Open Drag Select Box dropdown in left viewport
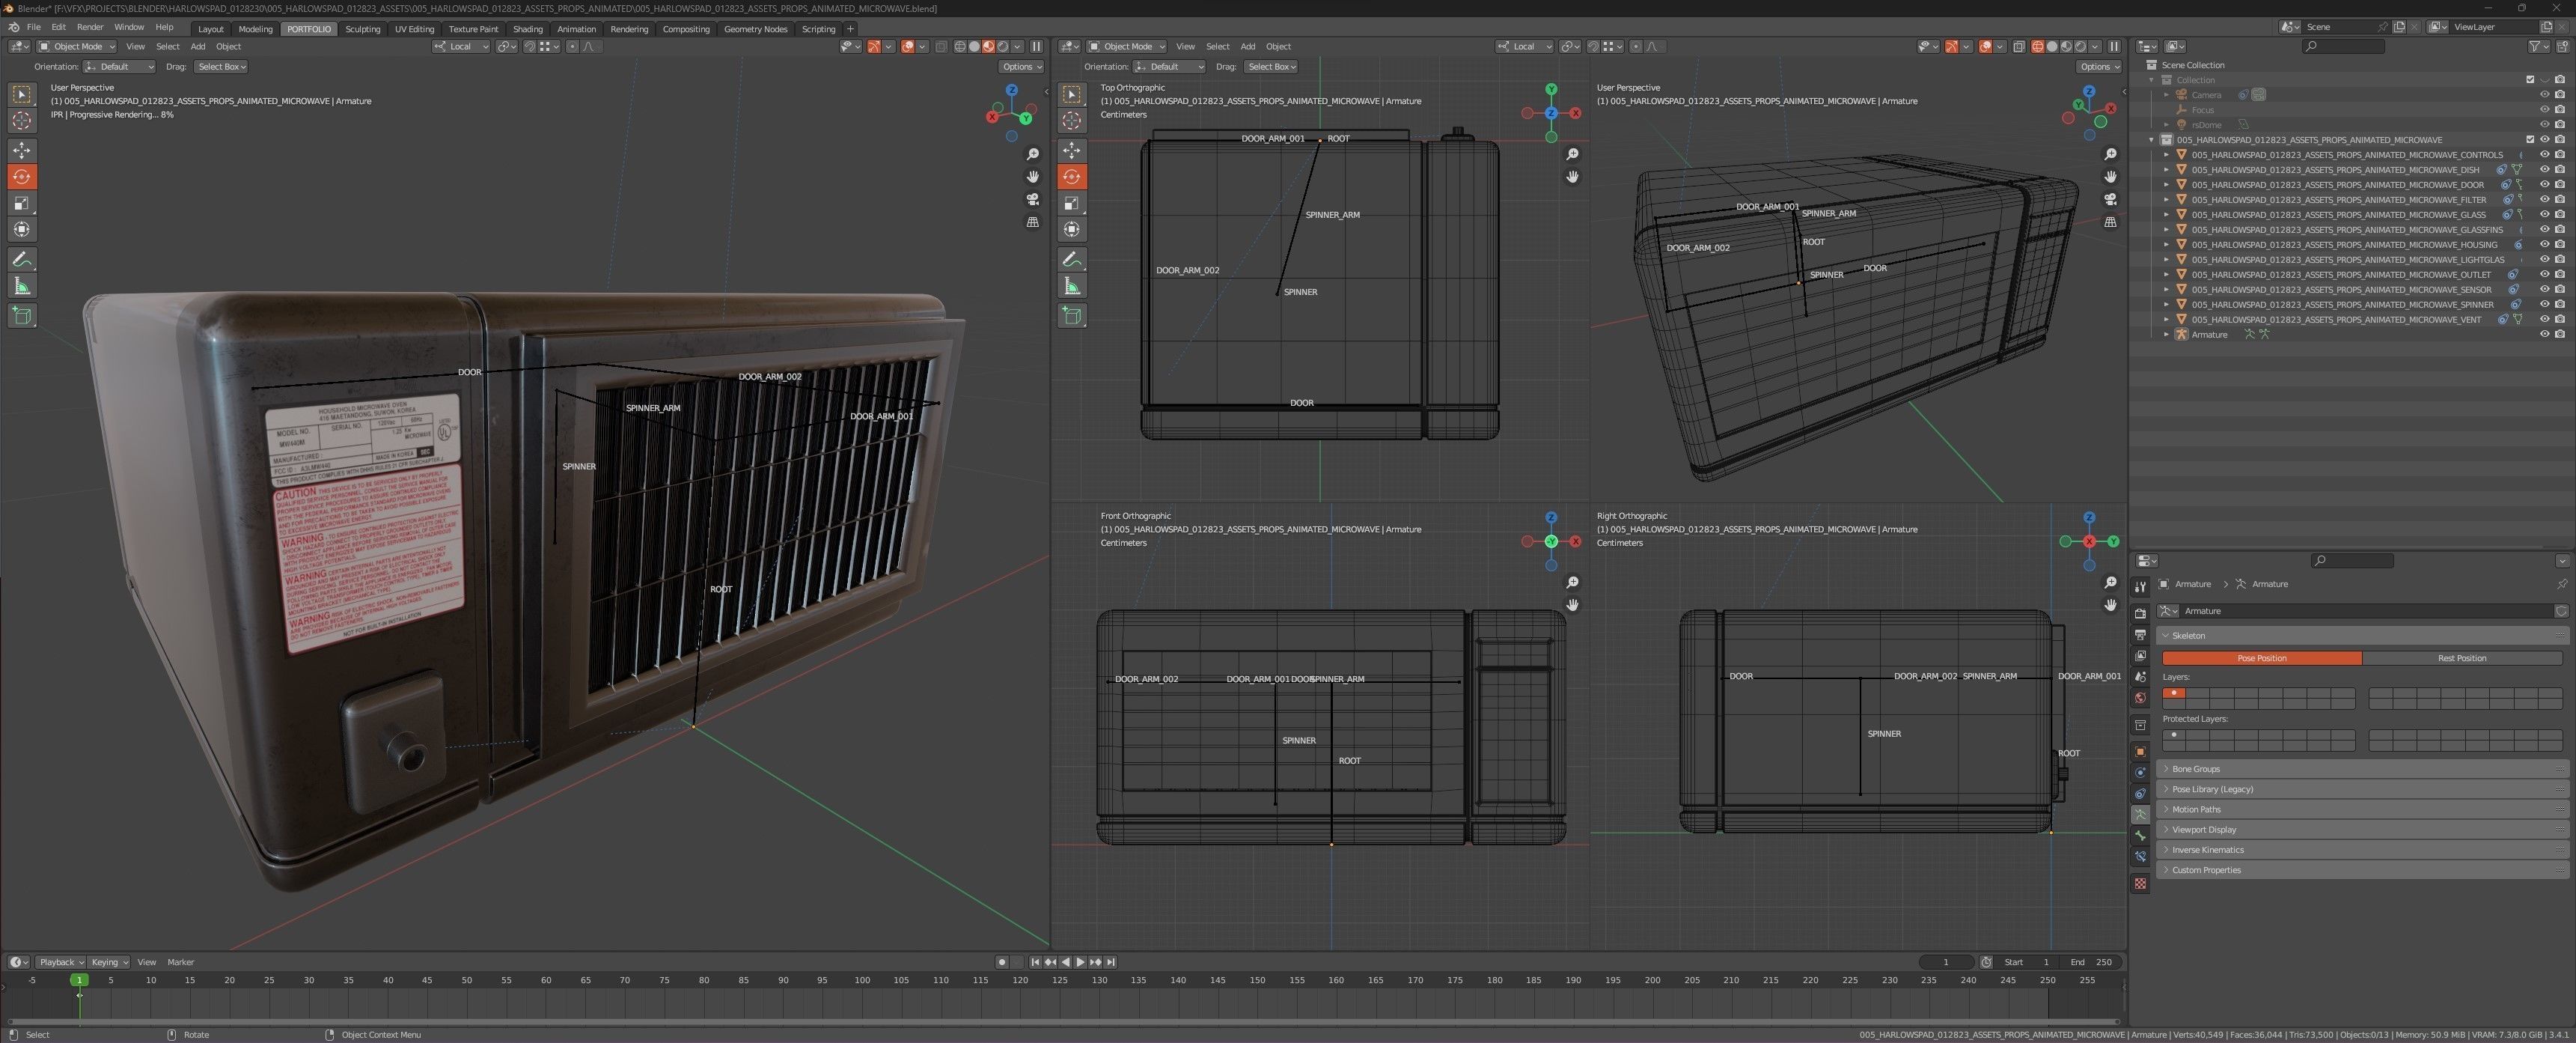This screenshot has height=1043, width=2576. pos(221,67)
